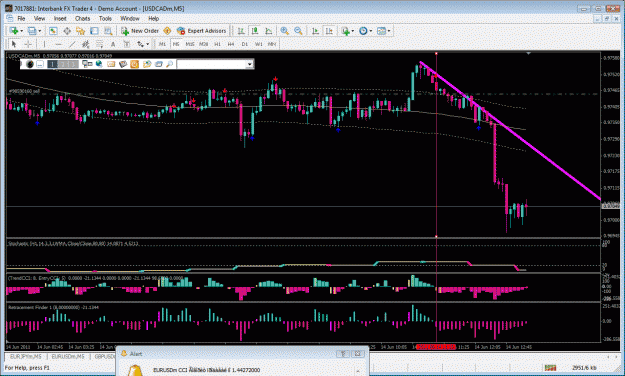
Task: Switch to the EURUSDm,M5 chart tab
Action: point(68,356)
